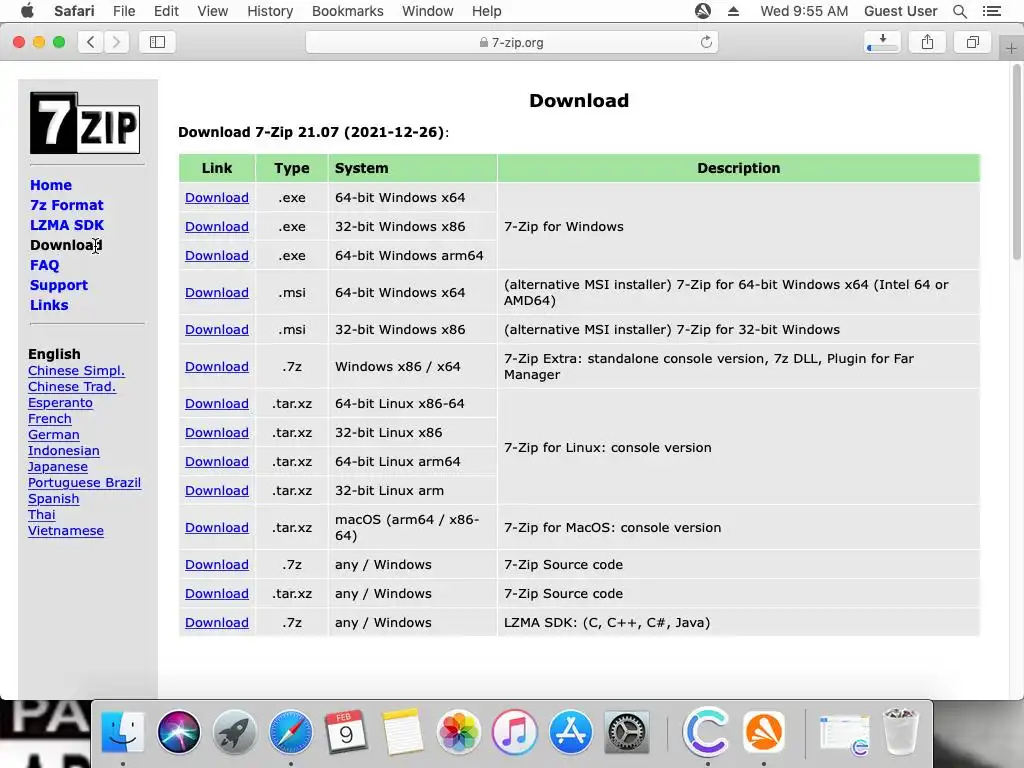This screenshot has height=768, width=1024.
Task: Open the LZMA SDK sidebar link
Action: (x=67, y=225)
